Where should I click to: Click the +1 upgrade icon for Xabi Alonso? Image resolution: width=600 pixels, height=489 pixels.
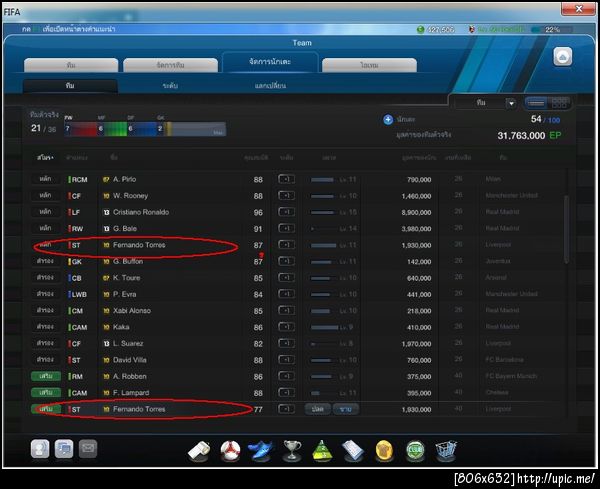[286, 311]
